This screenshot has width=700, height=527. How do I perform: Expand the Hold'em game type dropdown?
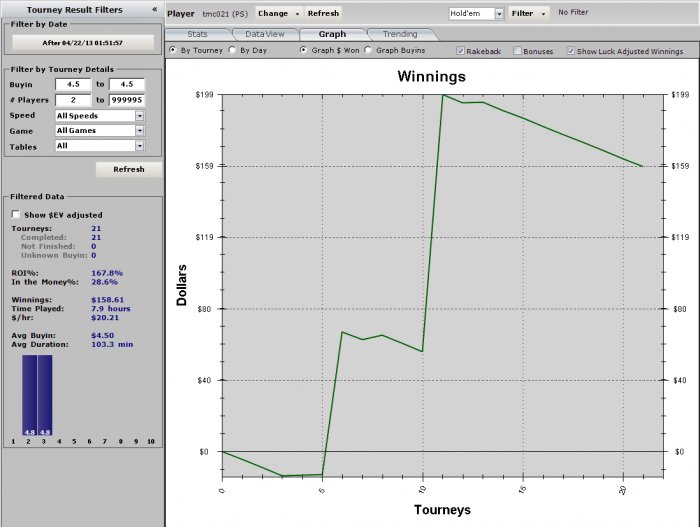(499, 14)
